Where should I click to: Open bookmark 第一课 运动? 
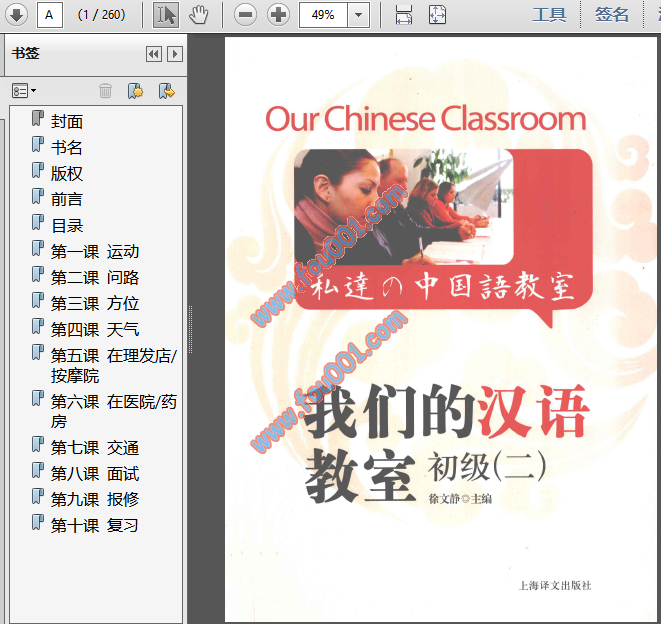point(95,252)
